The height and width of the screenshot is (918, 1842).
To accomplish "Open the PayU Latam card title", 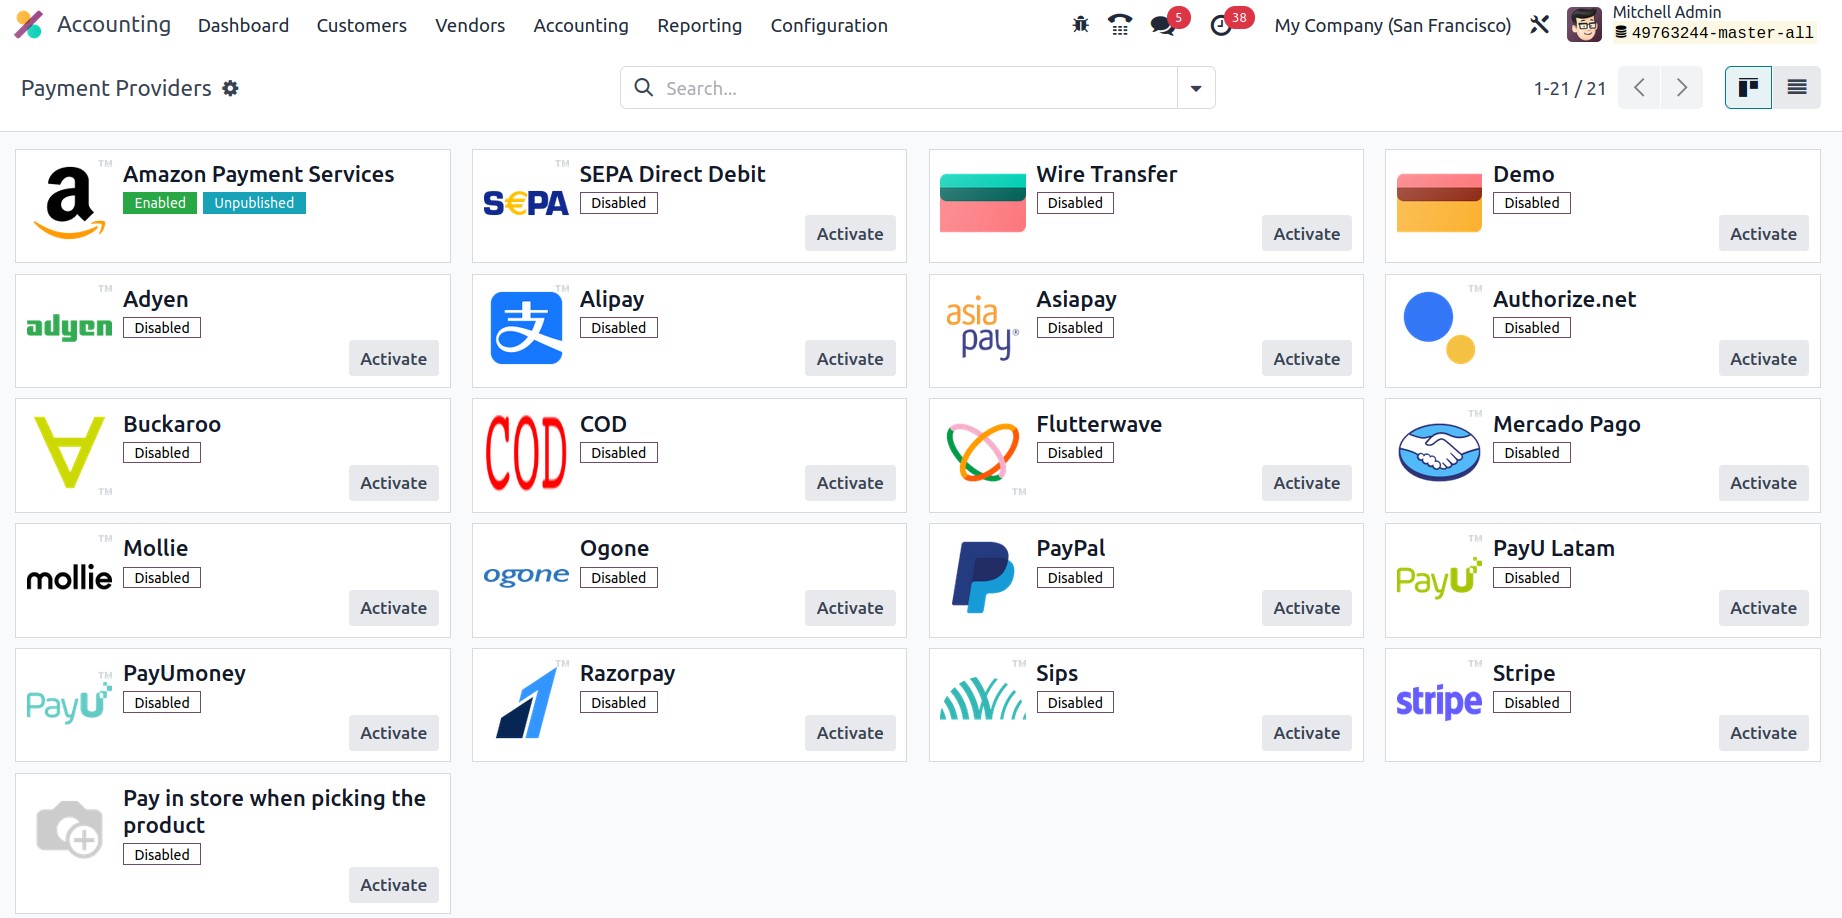I will (x=1553, y=548).
